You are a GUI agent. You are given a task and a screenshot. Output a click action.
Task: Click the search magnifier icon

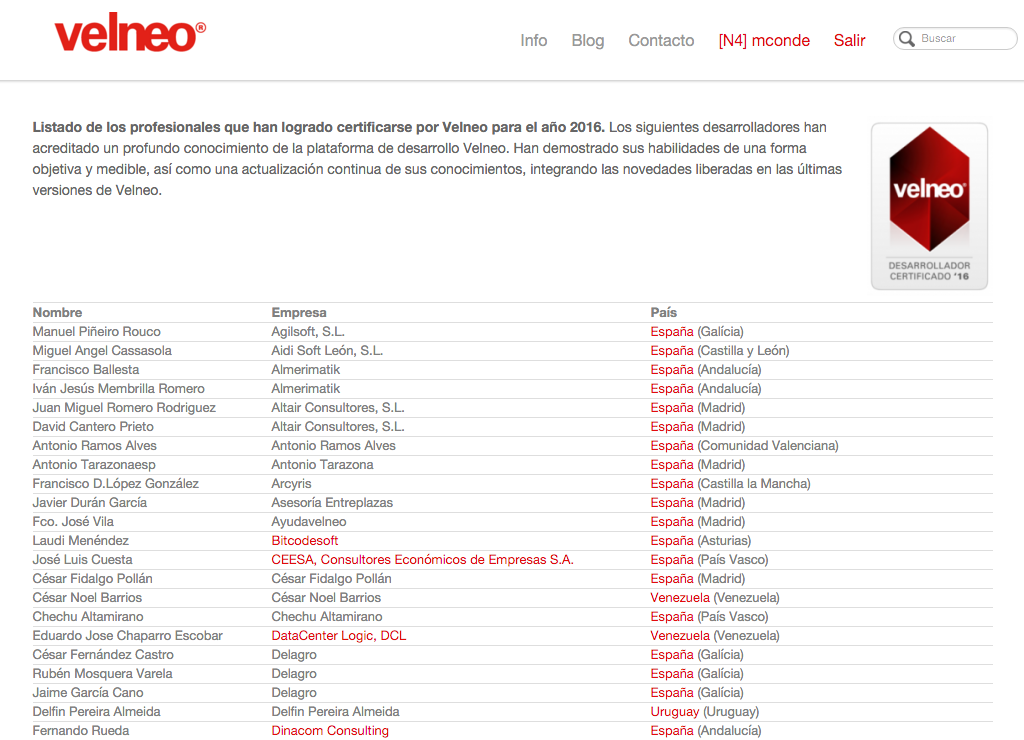(x=906, y=39)
